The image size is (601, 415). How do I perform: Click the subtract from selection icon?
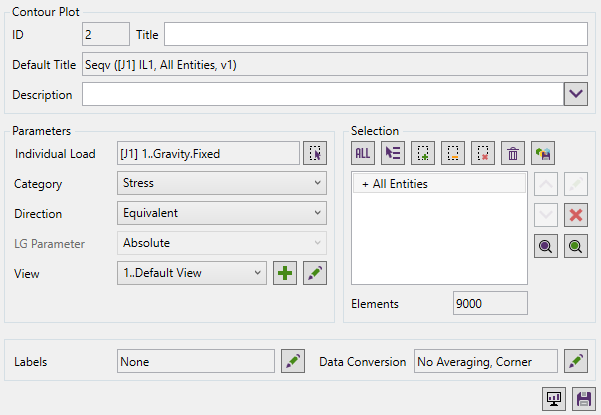click(453, 153)
